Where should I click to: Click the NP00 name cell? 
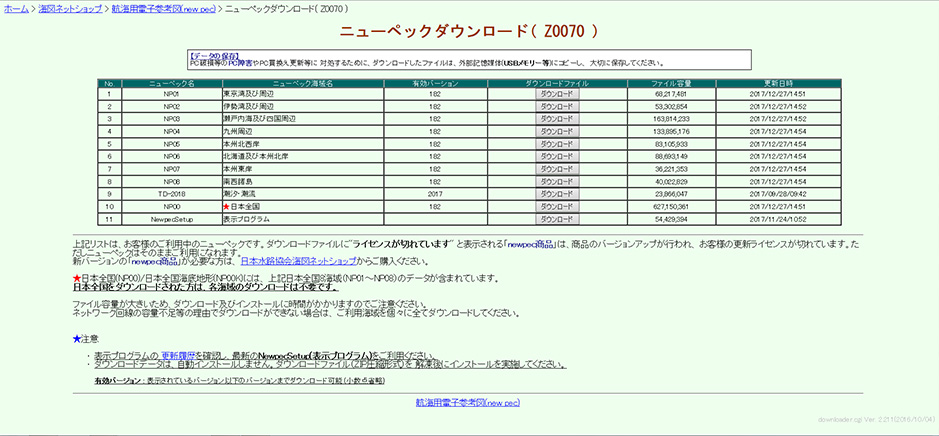171,207
